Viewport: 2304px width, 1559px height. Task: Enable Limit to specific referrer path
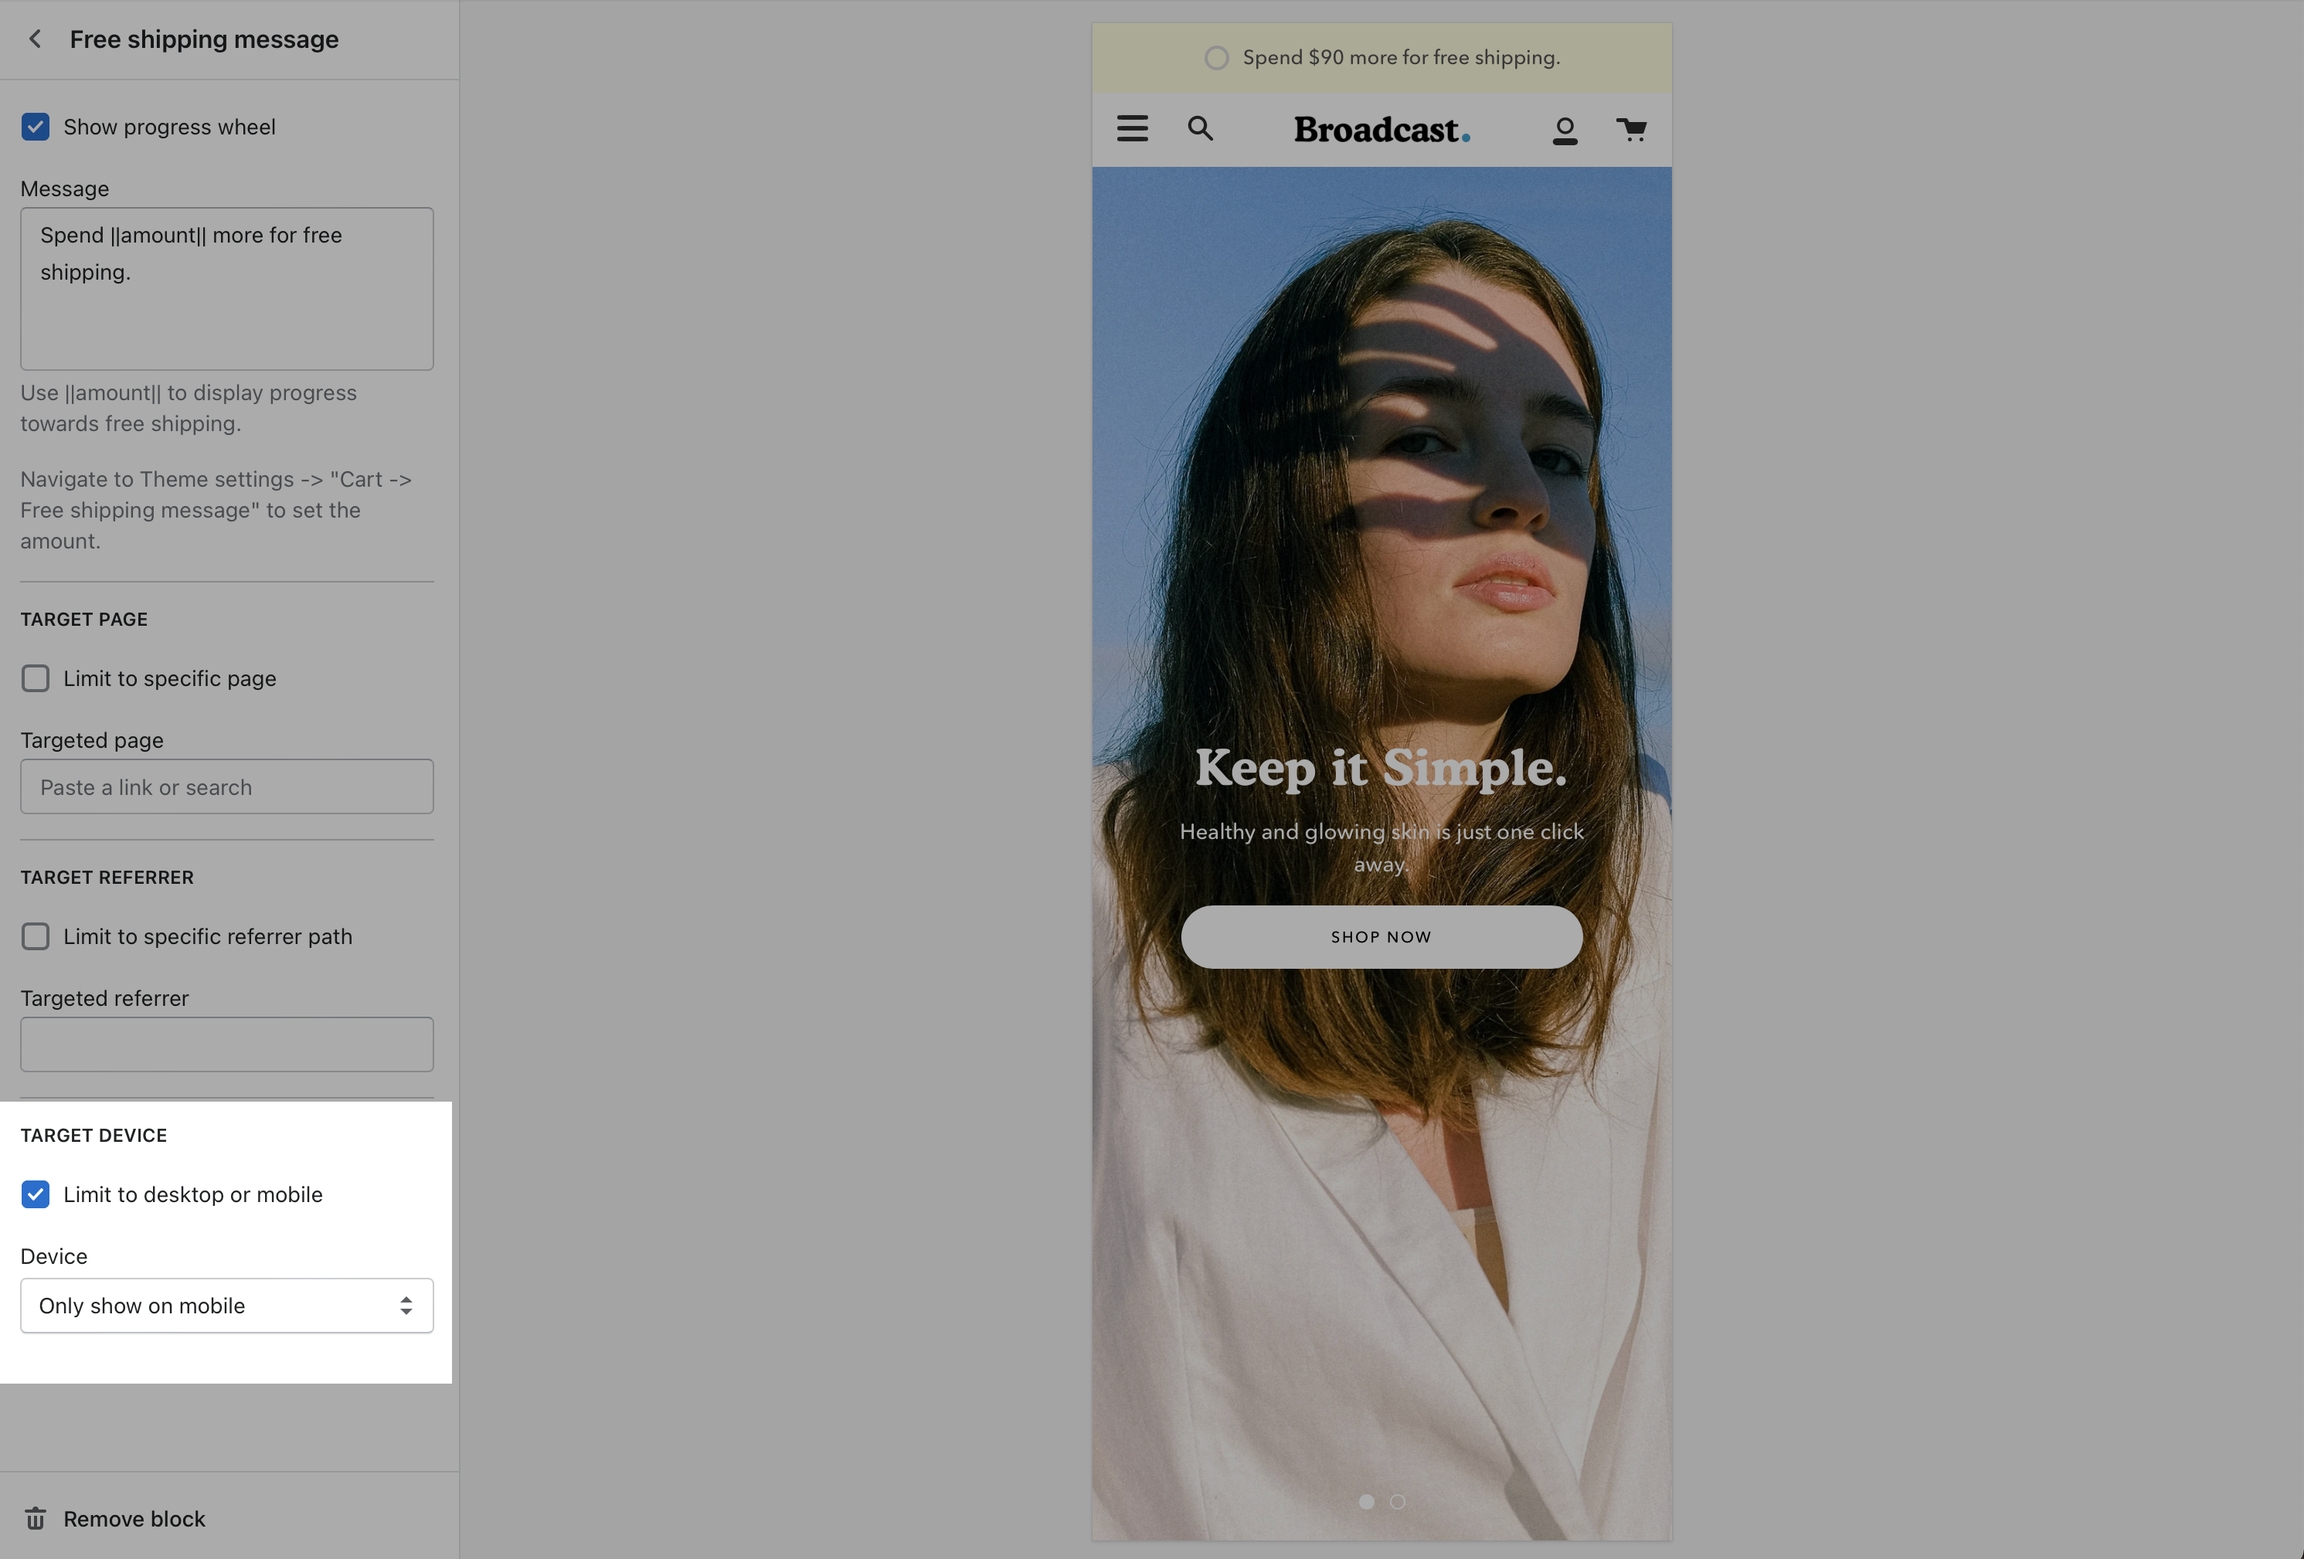click(35, 936)
